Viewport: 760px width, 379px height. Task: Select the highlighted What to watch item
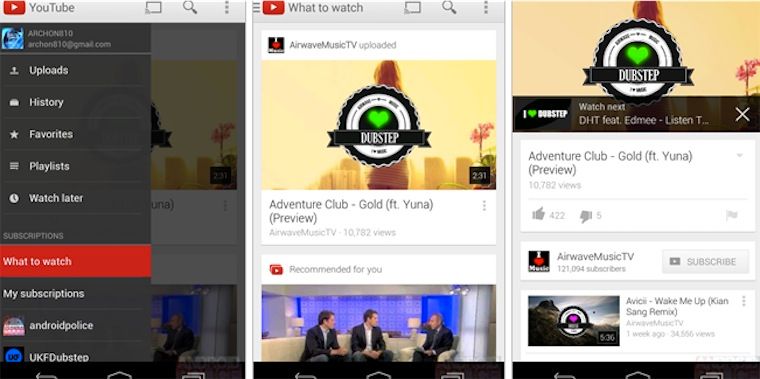(x=75, y=261)
